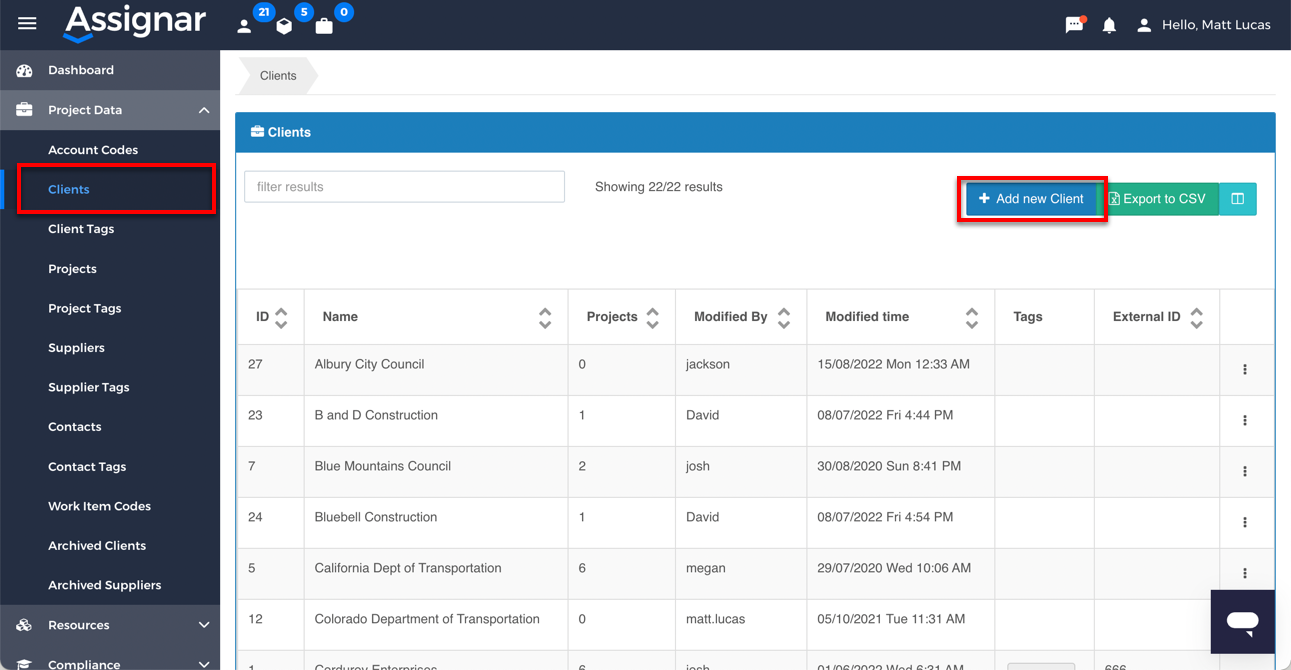Open the notifications bell
Screen dimensions: 1291x670
point(1109,25)
